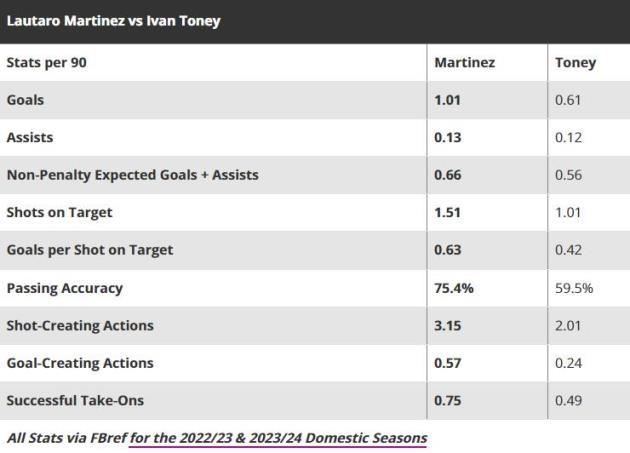The image size is (630, 453).
Task: Click the table title Lautaro Martinez vs Ivan Toney
Action: point(114,20)
